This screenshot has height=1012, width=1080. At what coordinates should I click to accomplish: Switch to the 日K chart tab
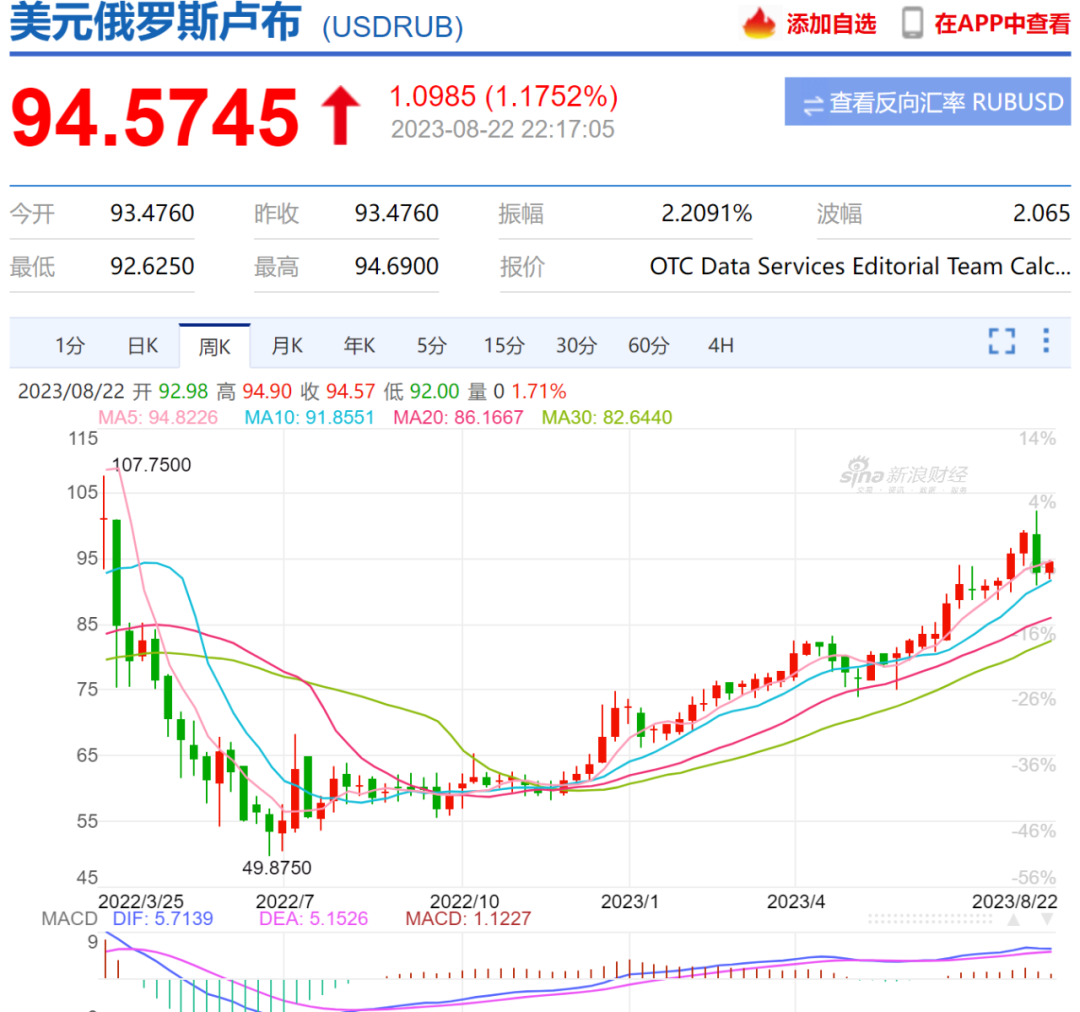pos(143,345)
